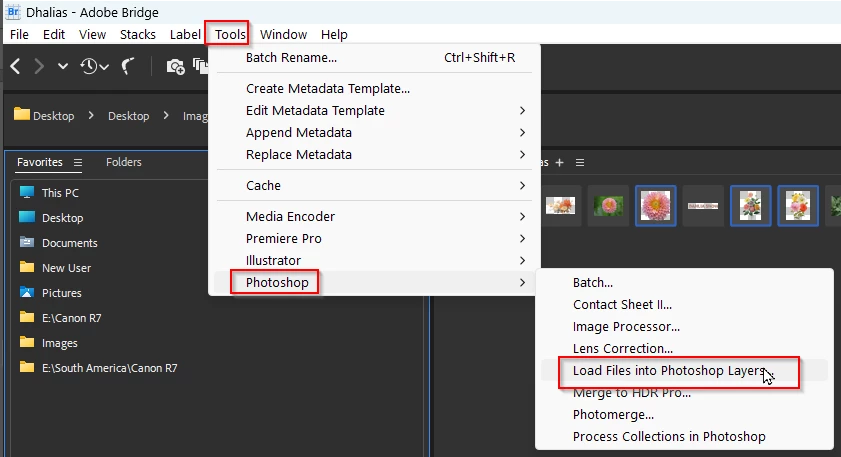Open the Edit menu
This screenshot has height=457, width=841.
click(x=54, y=34)
